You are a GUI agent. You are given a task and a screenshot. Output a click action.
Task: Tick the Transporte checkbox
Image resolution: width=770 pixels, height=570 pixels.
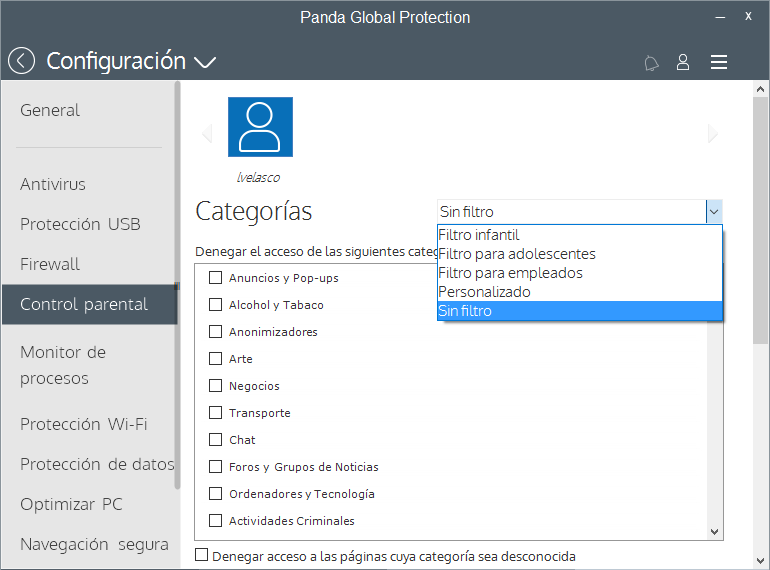(216, 413)
